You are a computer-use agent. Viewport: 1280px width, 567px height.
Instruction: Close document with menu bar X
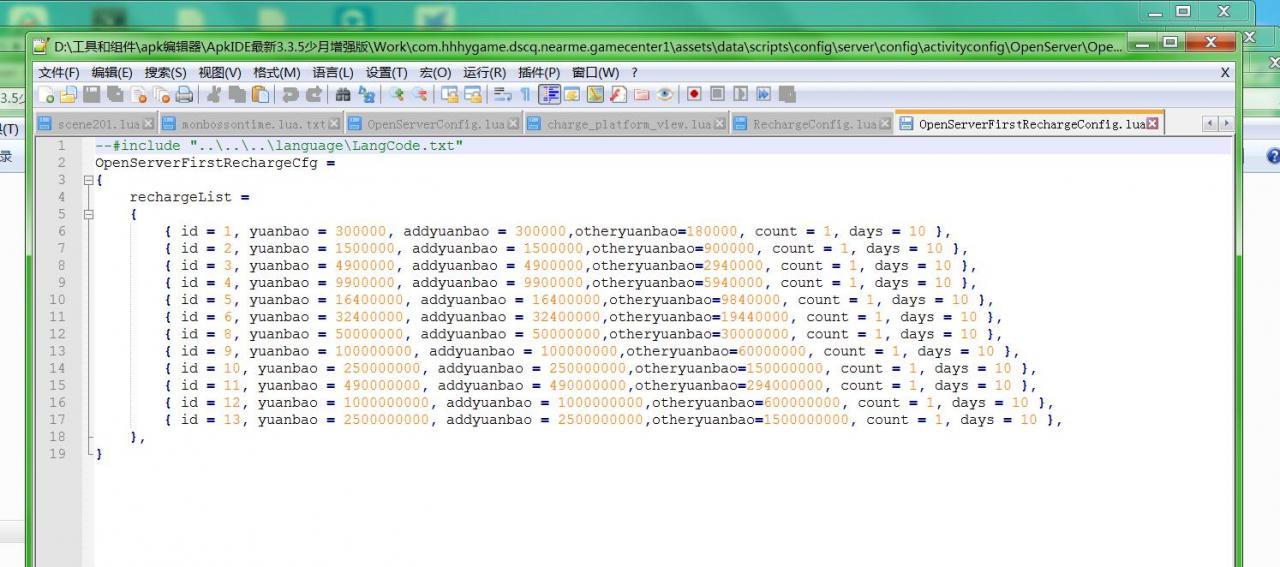pos(1225,73)
